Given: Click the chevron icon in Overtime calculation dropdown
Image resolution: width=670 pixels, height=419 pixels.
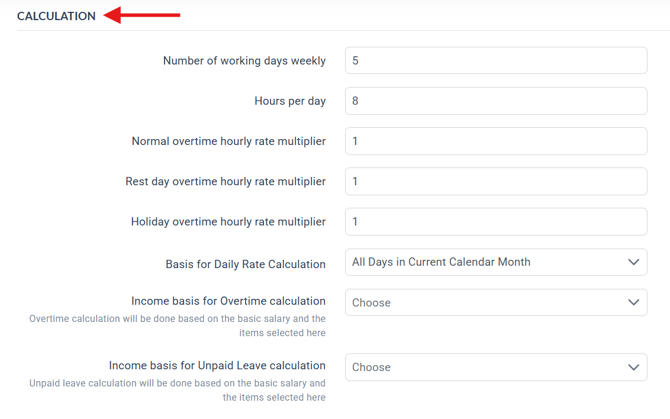Looking at the screenshot, I should (x=633, y=302).
